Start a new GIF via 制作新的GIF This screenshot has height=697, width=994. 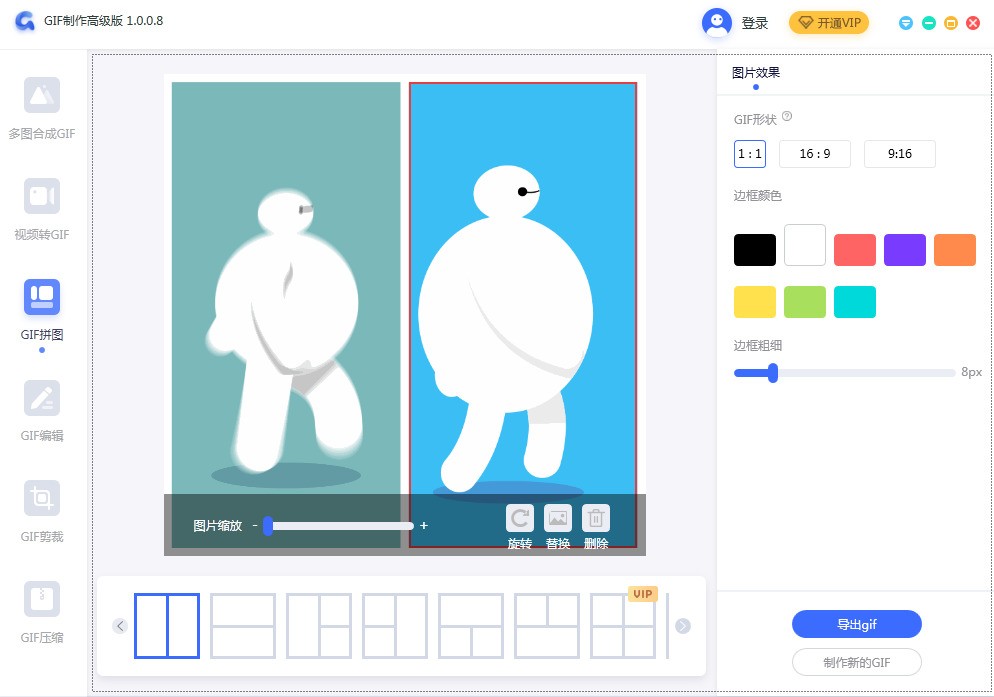click(856, 662)
